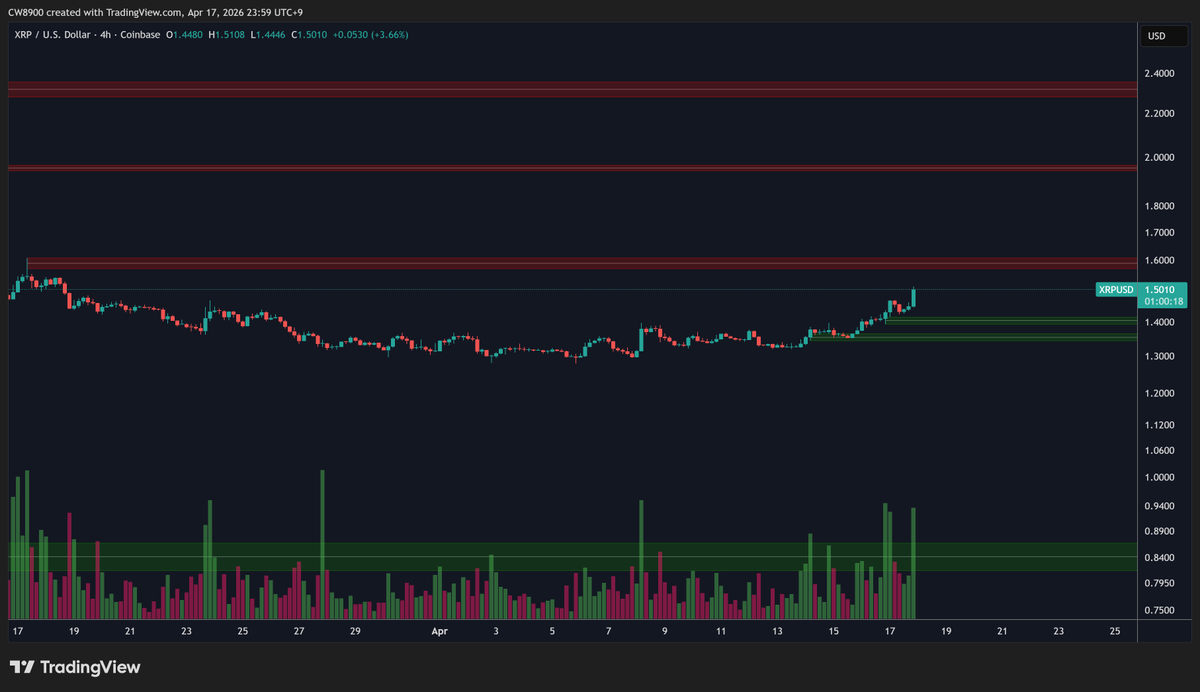Select the Apr label on the time axis
This screenshot has width=1200, height=692.
pos(439,631)
